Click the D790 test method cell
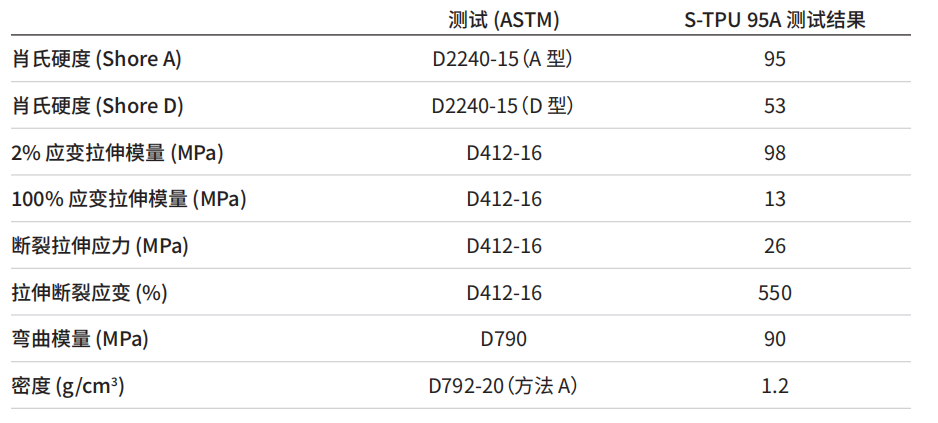Screen dimensions: 938x423 click(x=503, y=339)
